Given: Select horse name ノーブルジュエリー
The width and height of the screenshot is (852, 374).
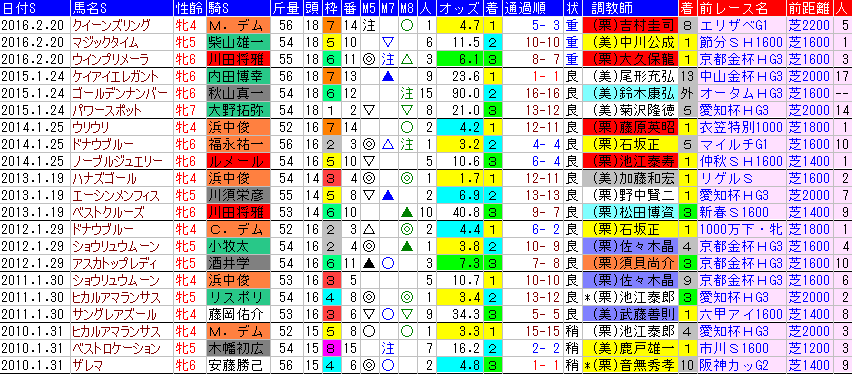Looking at the screenshot, I should point(117,161).
